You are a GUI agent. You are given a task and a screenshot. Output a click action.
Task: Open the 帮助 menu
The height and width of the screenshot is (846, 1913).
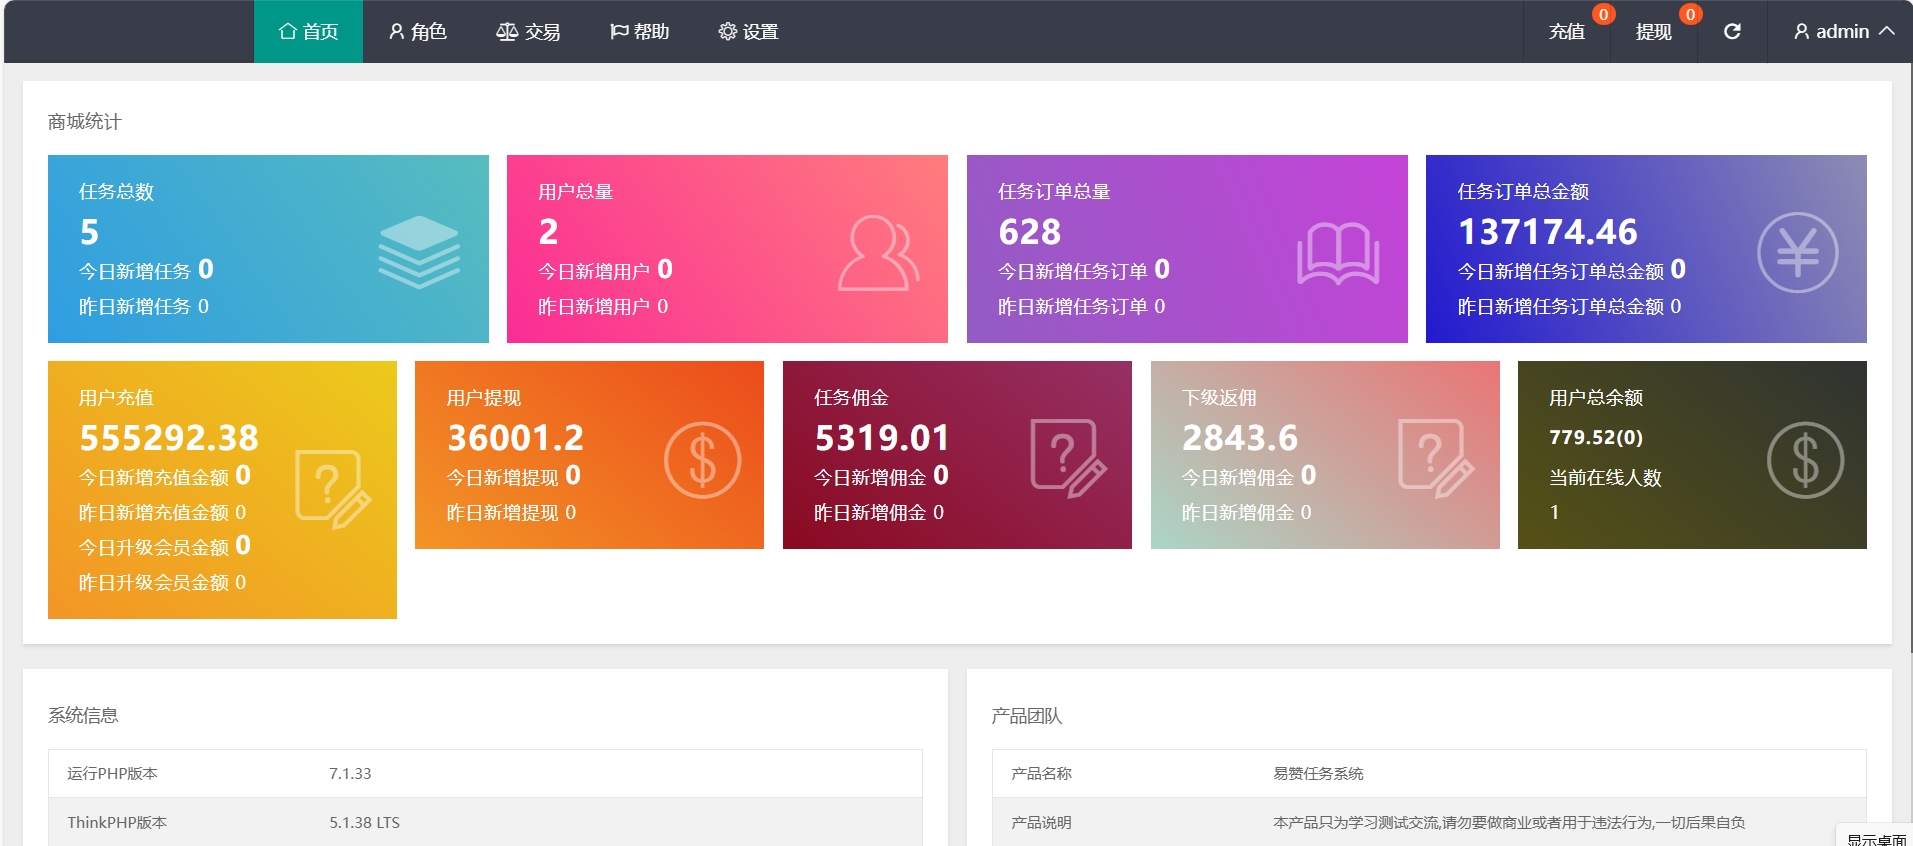pyautogui.click(x=639, y=32)
